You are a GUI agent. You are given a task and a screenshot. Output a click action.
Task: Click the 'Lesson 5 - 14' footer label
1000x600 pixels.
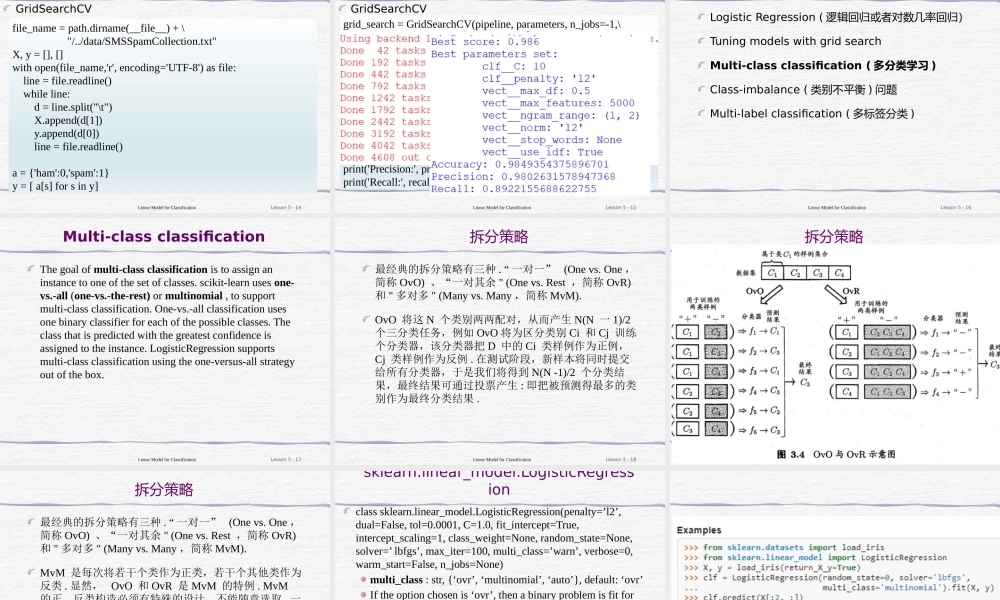(x=286, y=207)
